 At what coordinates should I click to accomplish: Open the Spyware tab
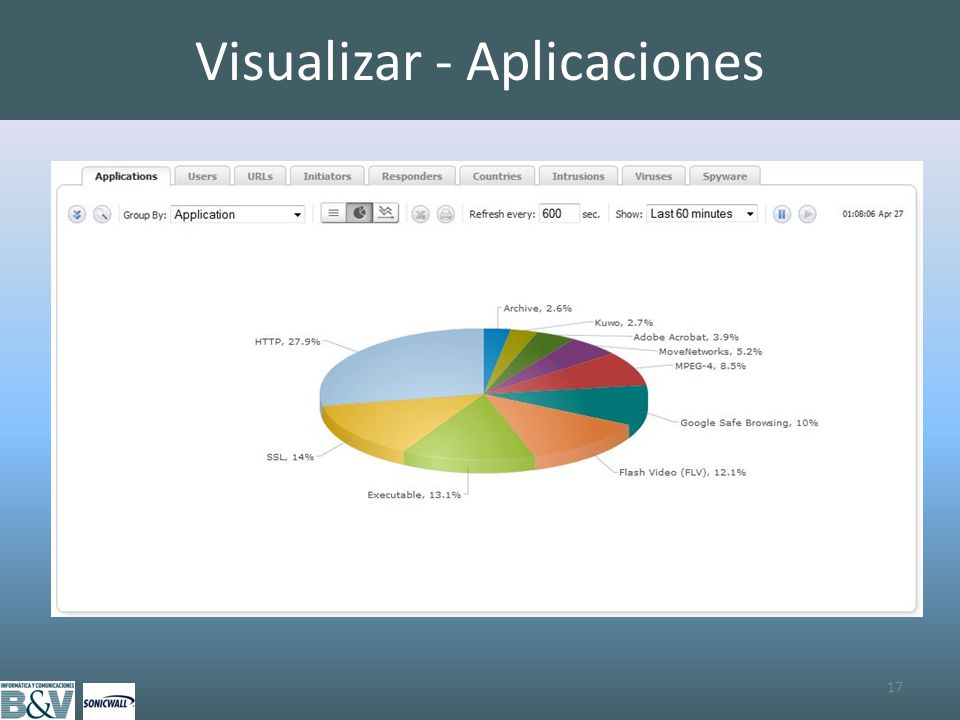(725, 176)
